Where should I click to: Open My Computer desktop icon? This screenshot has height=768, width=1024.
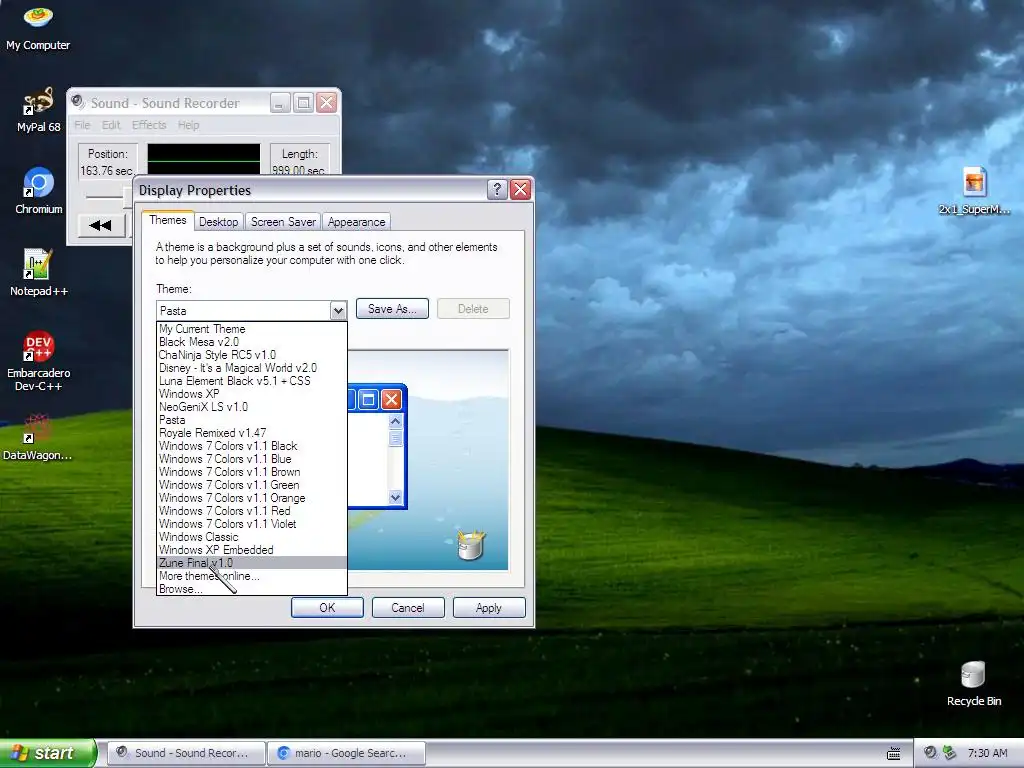(x=38, y=27)
